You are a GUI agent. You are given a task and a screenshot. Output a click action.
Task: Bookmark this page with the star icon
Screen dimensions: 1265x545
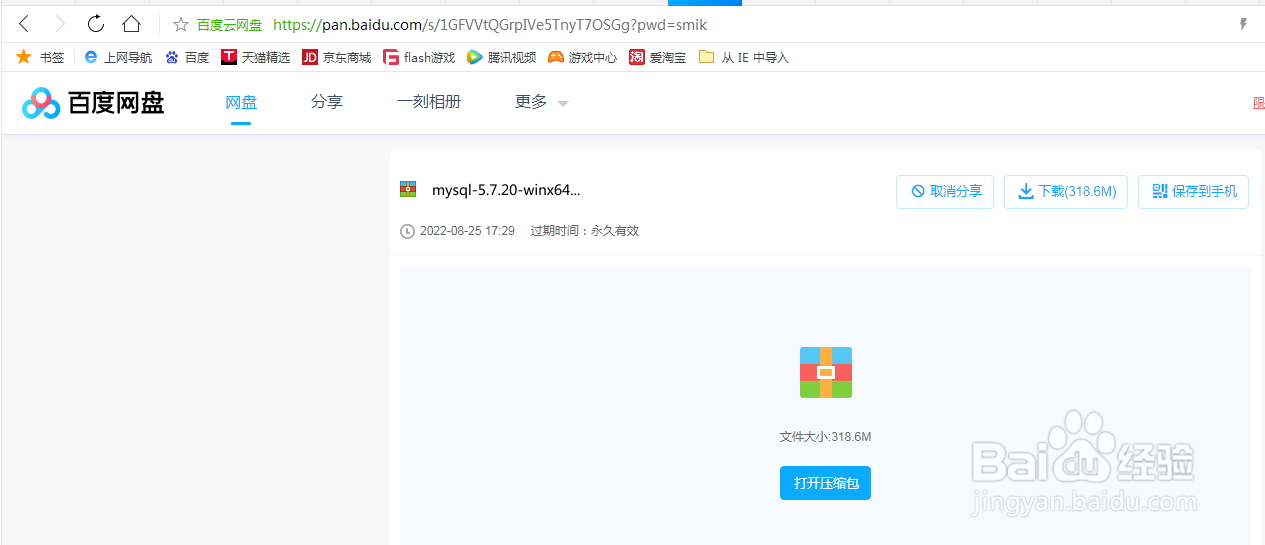click(181, 24)
